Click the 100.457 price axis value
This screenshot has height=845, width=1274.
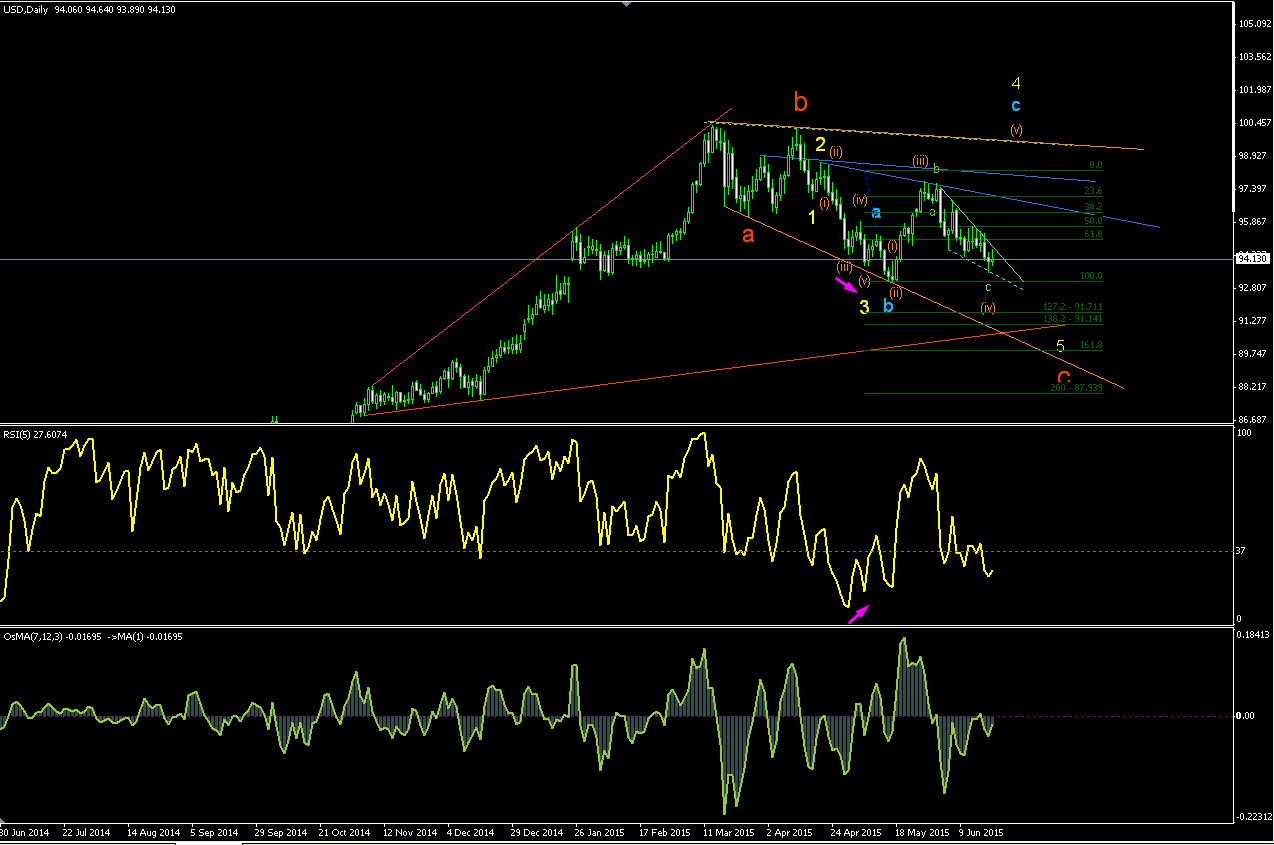point(1253,122)
